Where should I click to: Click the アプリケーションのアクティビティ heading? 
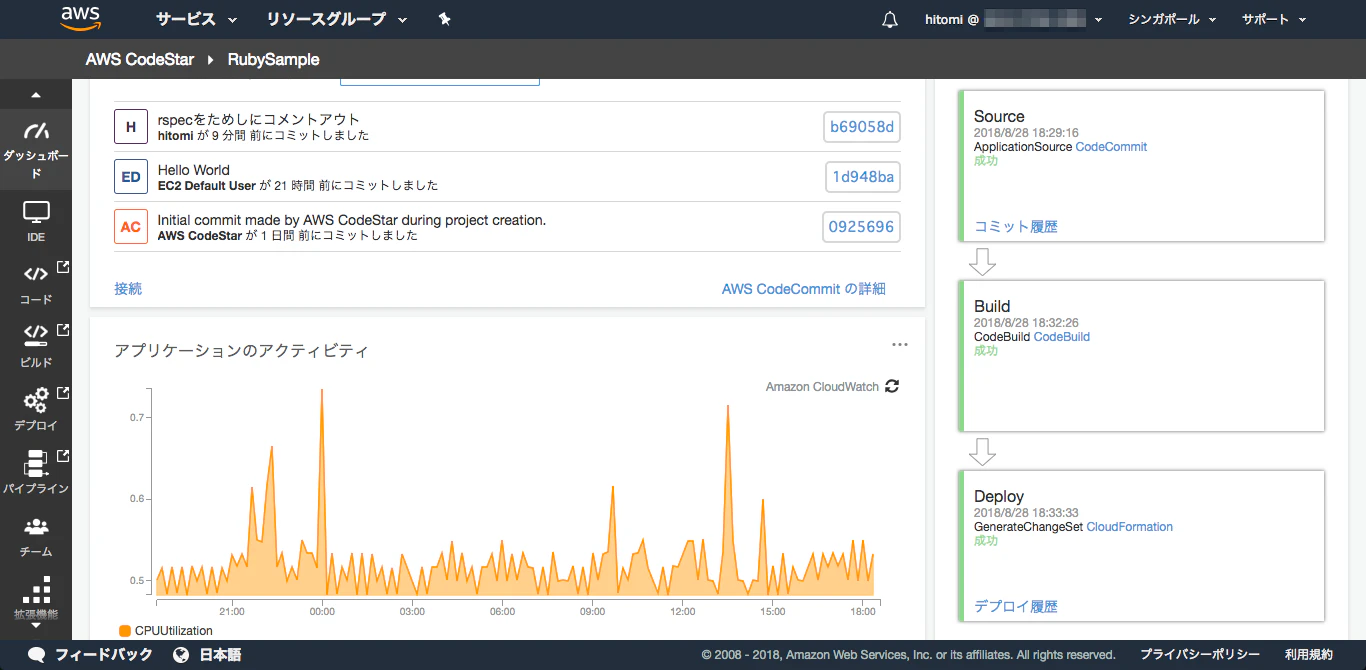(x=241, y=350)
